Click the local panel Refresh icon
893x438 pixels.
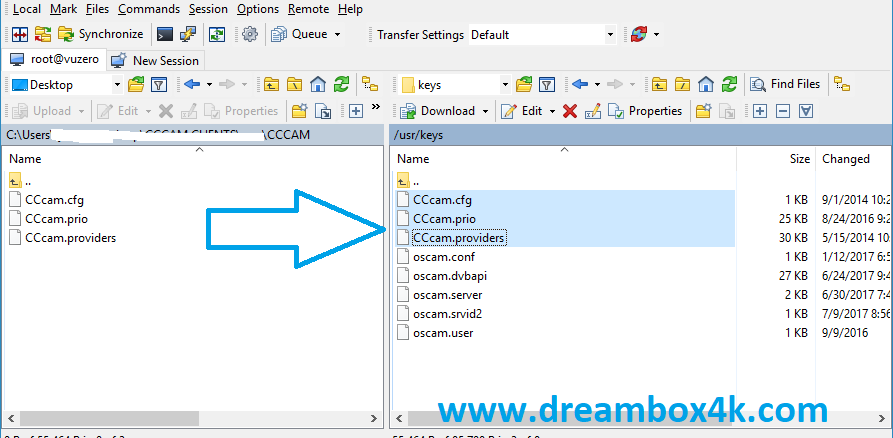point(341,85)
